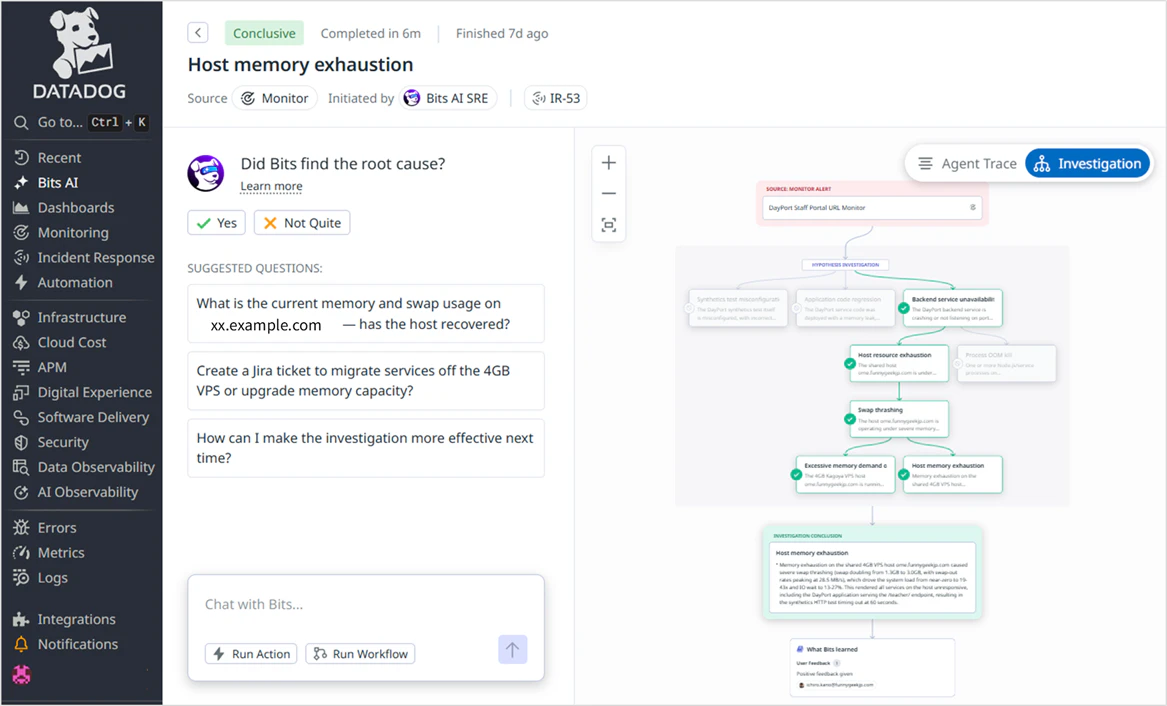Image resolution: width=1167 pixels, height=706 pixels.
Task: Click the AI Observability icon
Action: [21, 492]
